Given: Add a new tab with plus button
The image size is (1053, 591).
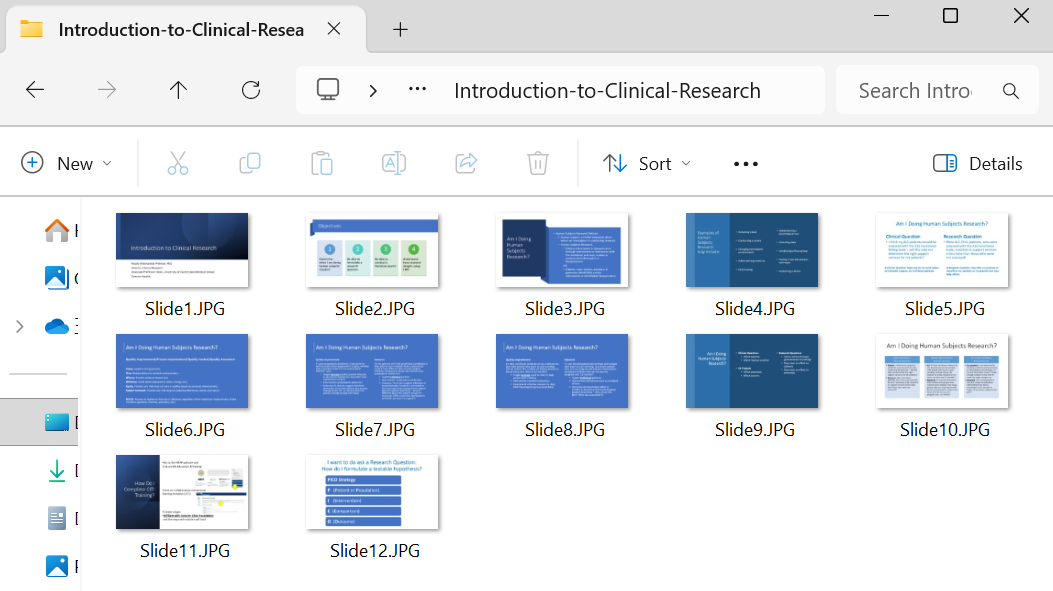Looking at the screenshot, I should [x=400, y=29].
